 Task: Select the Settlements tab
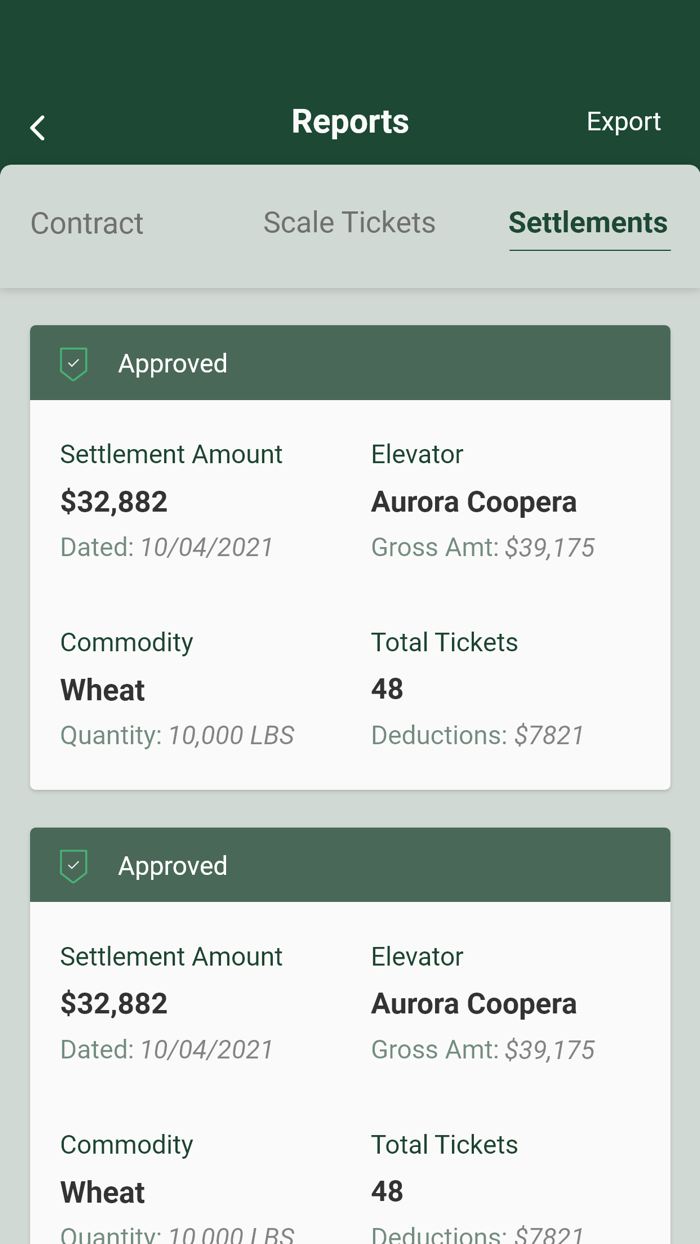coord(588,222)
